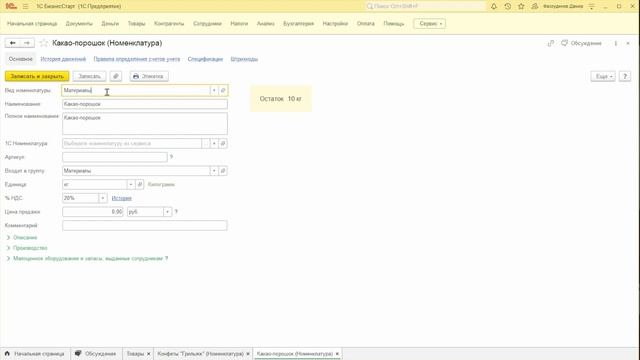Select the Основное tab
This screenshot has height=360, width=640.
(20, 59)
